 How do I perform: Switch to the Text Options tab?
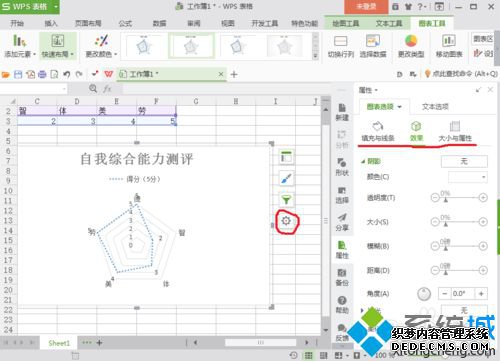pos(435,107)
